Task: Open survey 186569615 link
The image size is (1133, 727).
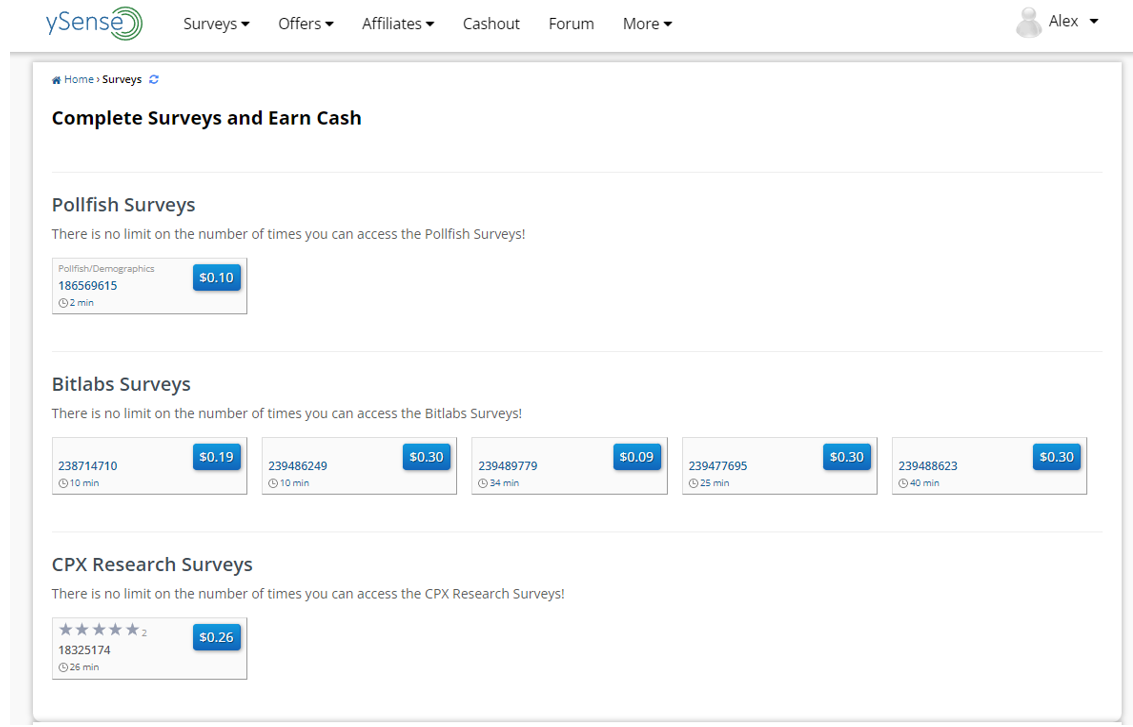Action: (87, 286)
